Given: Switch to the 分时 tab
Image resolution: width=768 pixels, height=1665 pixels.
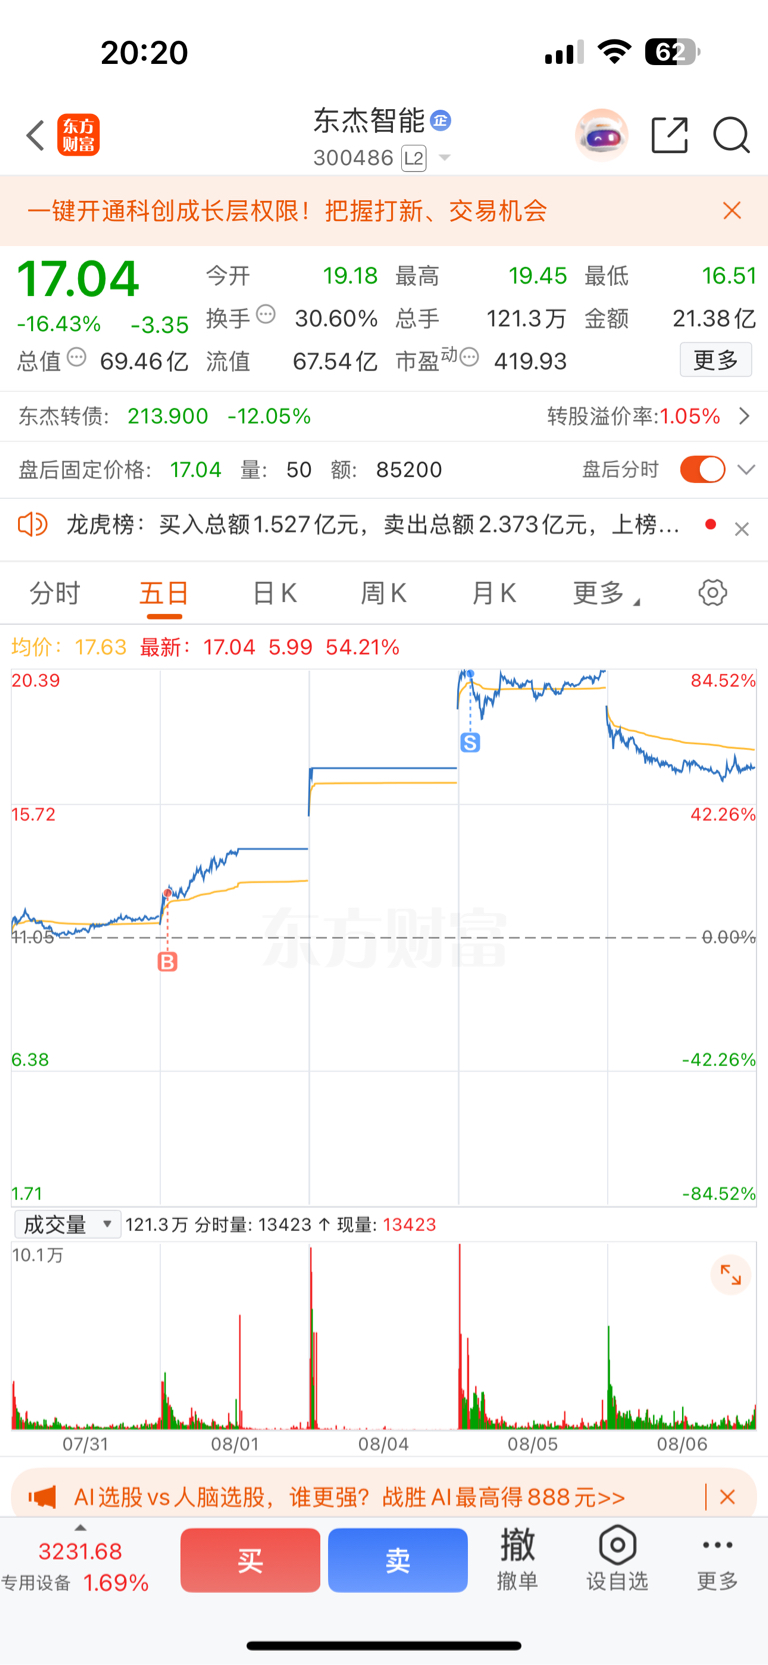Looking at the screenshot, I should click(55, 594).
